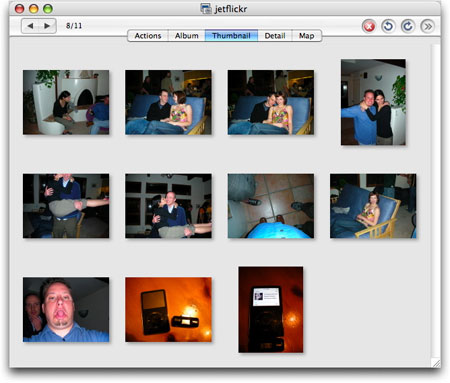The width and height of the screenshot is (450, 383).
Task: Select the photo of the man carrying a woman sideways
Action: point(66,206)
